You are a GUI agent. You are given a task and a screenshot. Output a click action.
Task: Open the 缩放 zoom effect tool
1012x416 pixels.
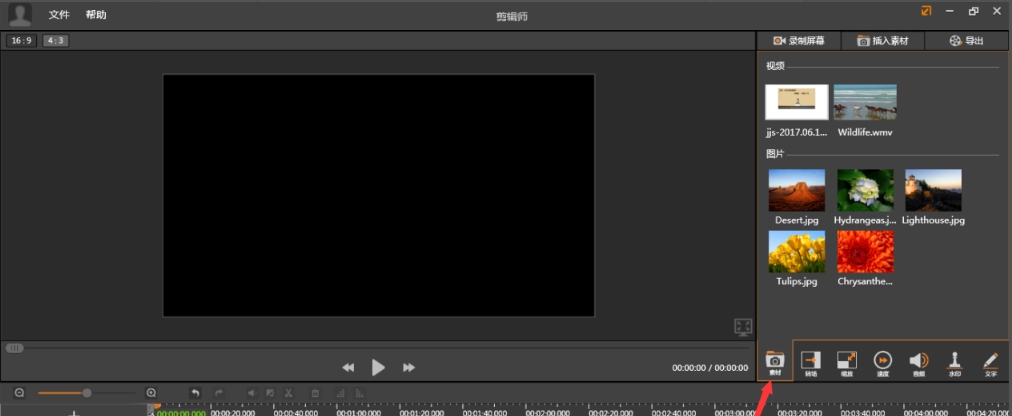[846, 364]
